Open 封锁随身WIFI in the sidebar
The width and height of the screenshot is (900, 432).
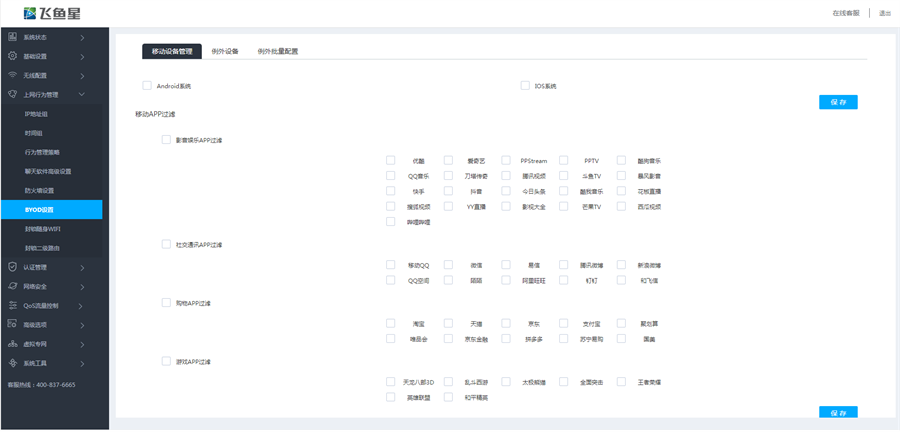click(52, 229)
